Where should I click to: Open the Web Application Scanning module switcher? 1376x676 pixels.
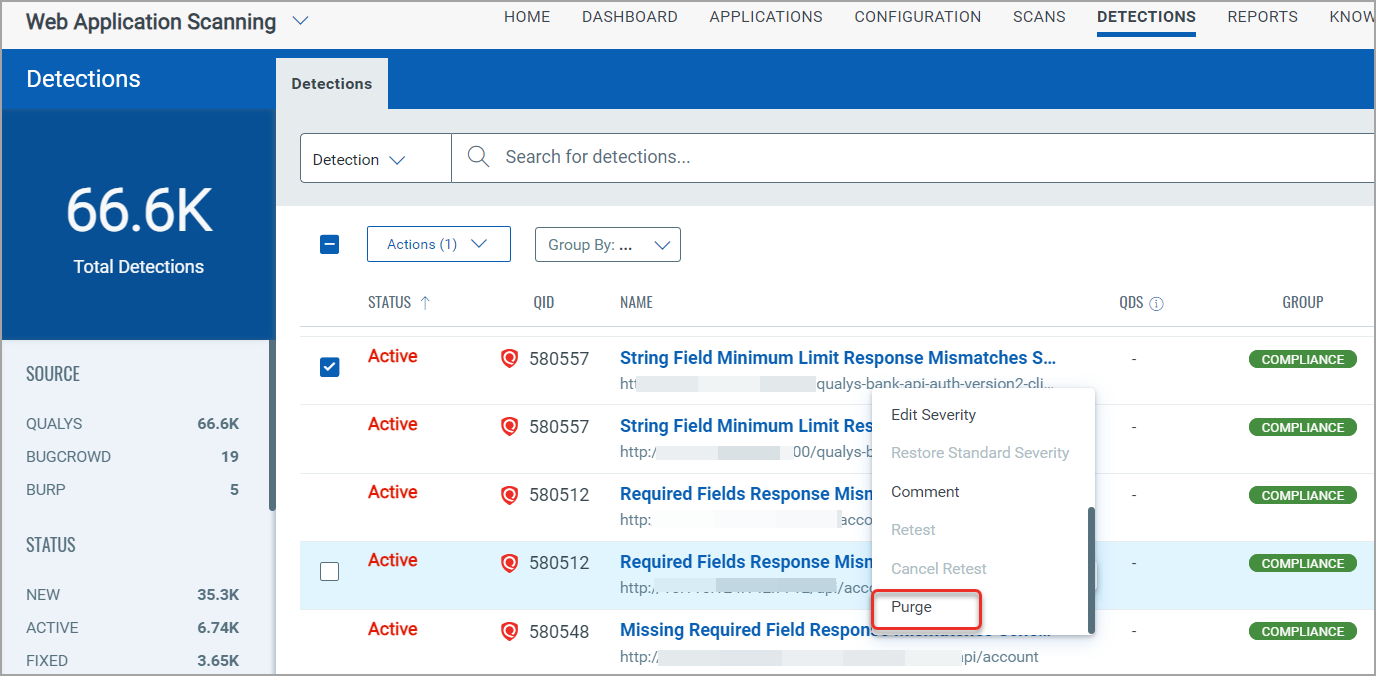[x=299, y=19]
